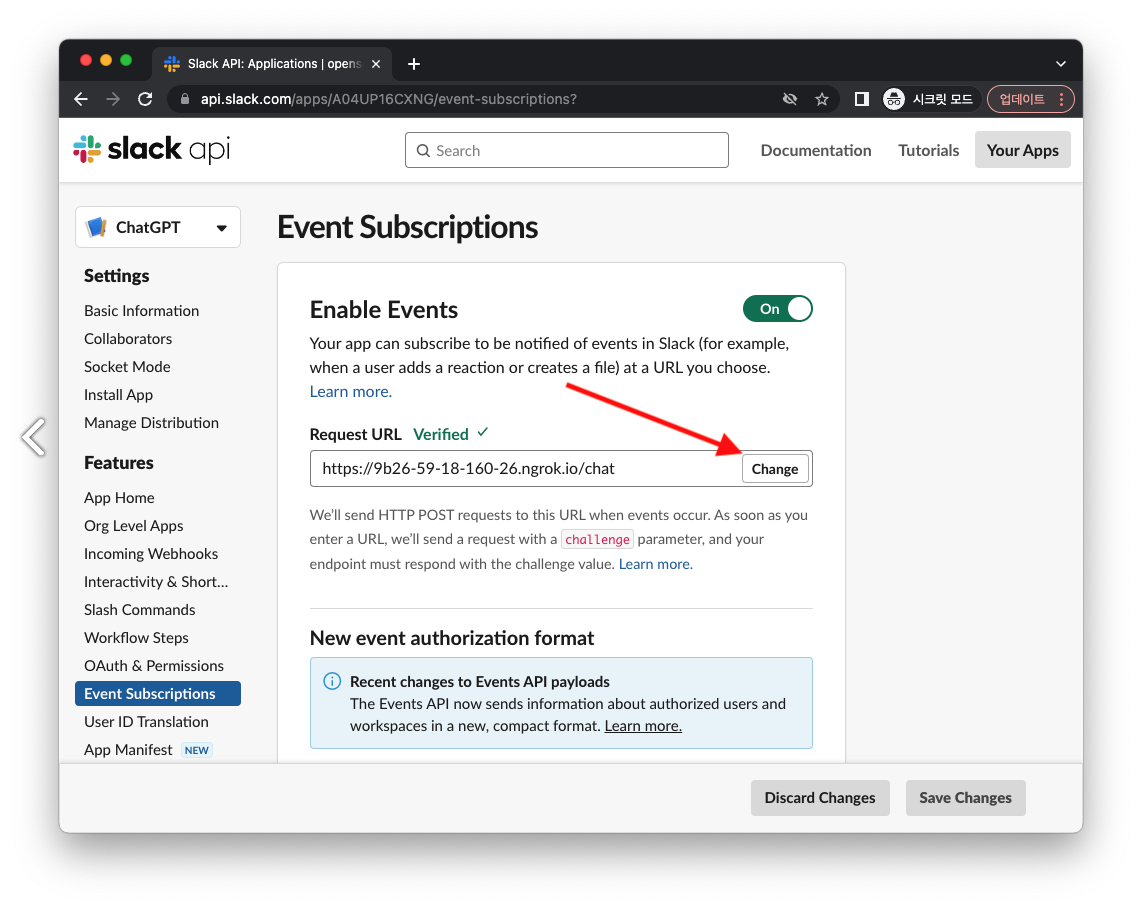This screenshot has height=901, width=1136.
Task: Click the Verified status text
Action: point(440,435)
